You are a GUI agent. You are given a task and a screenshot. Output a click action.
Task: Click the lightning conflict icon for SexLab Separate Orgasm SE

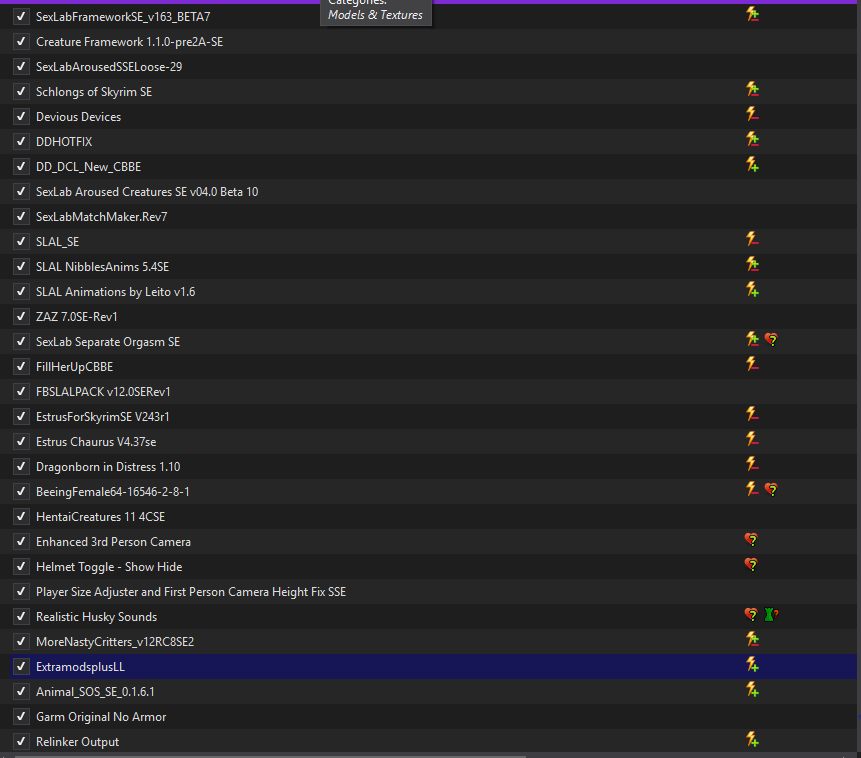coord(752,339)
